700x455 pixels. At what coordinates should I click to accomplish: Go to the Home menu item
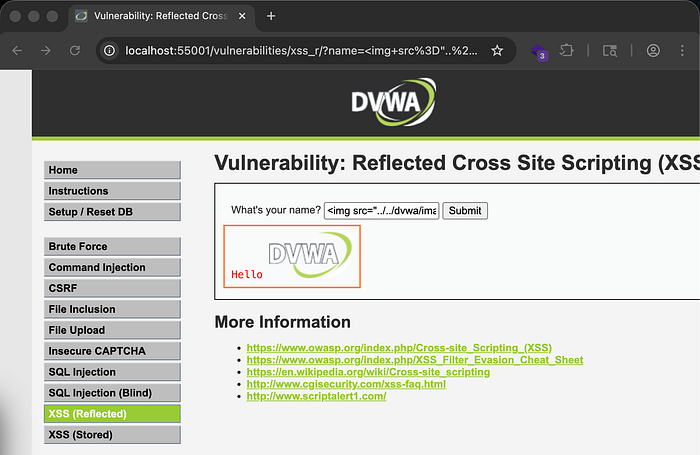[x=112, y=170]
